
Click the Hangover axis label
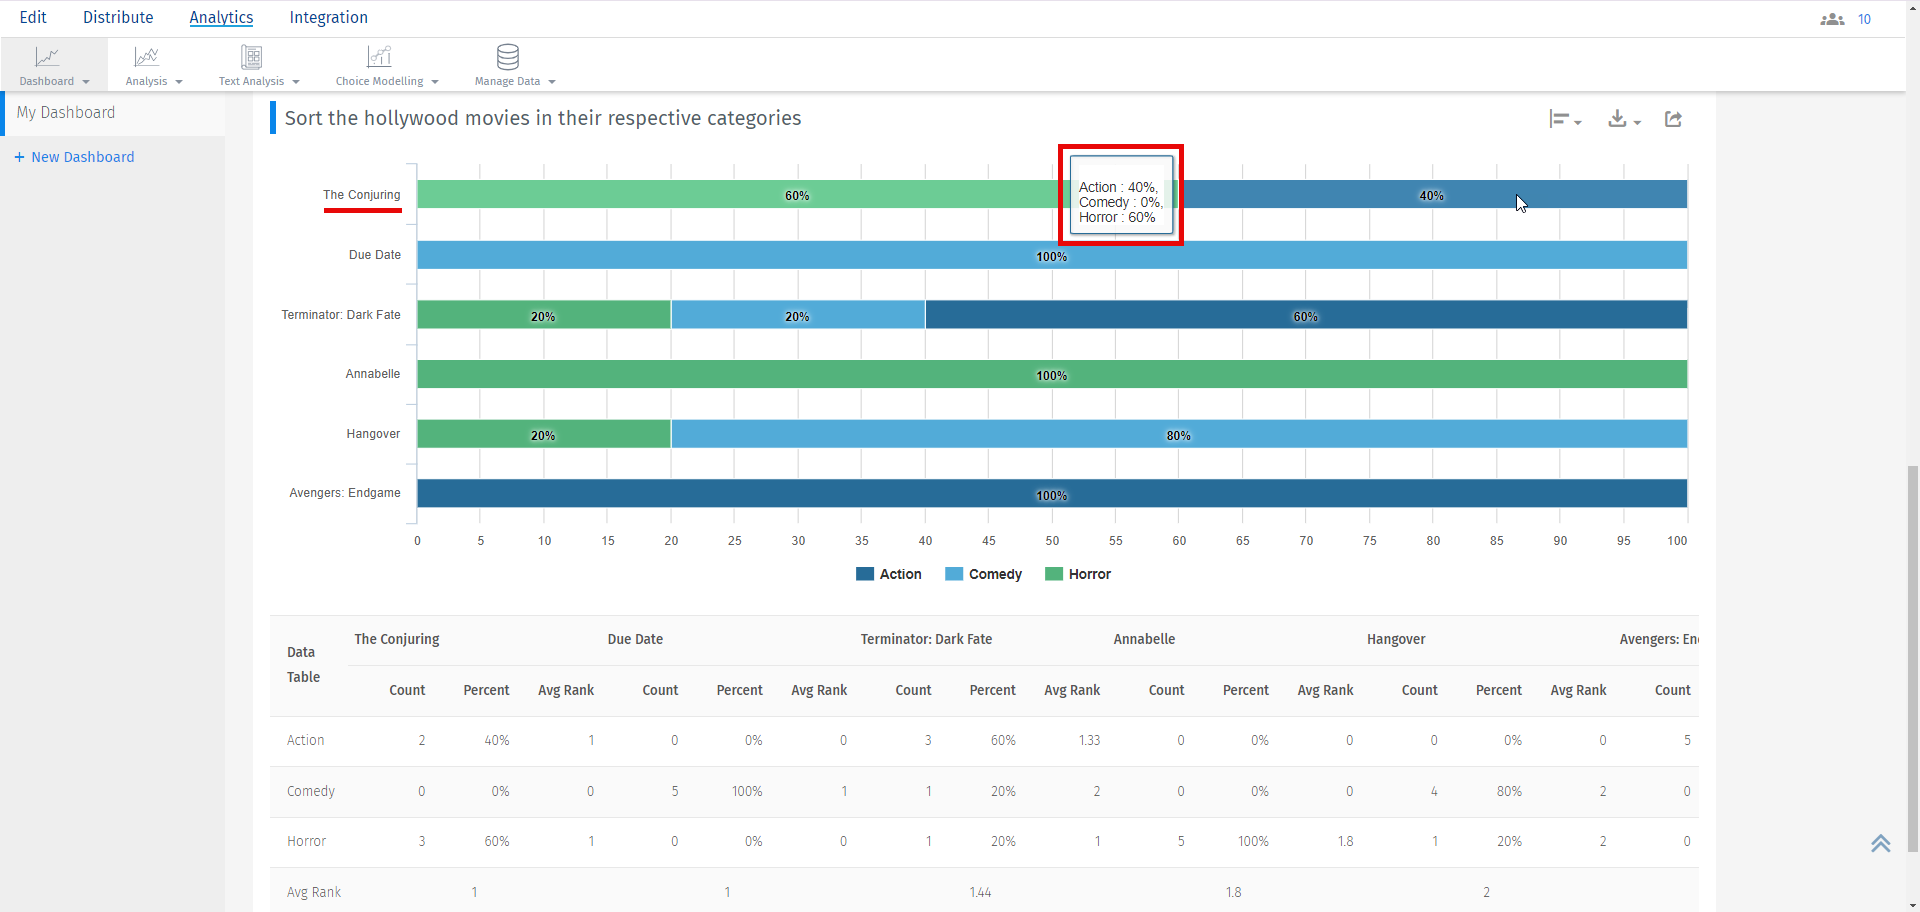373,434
